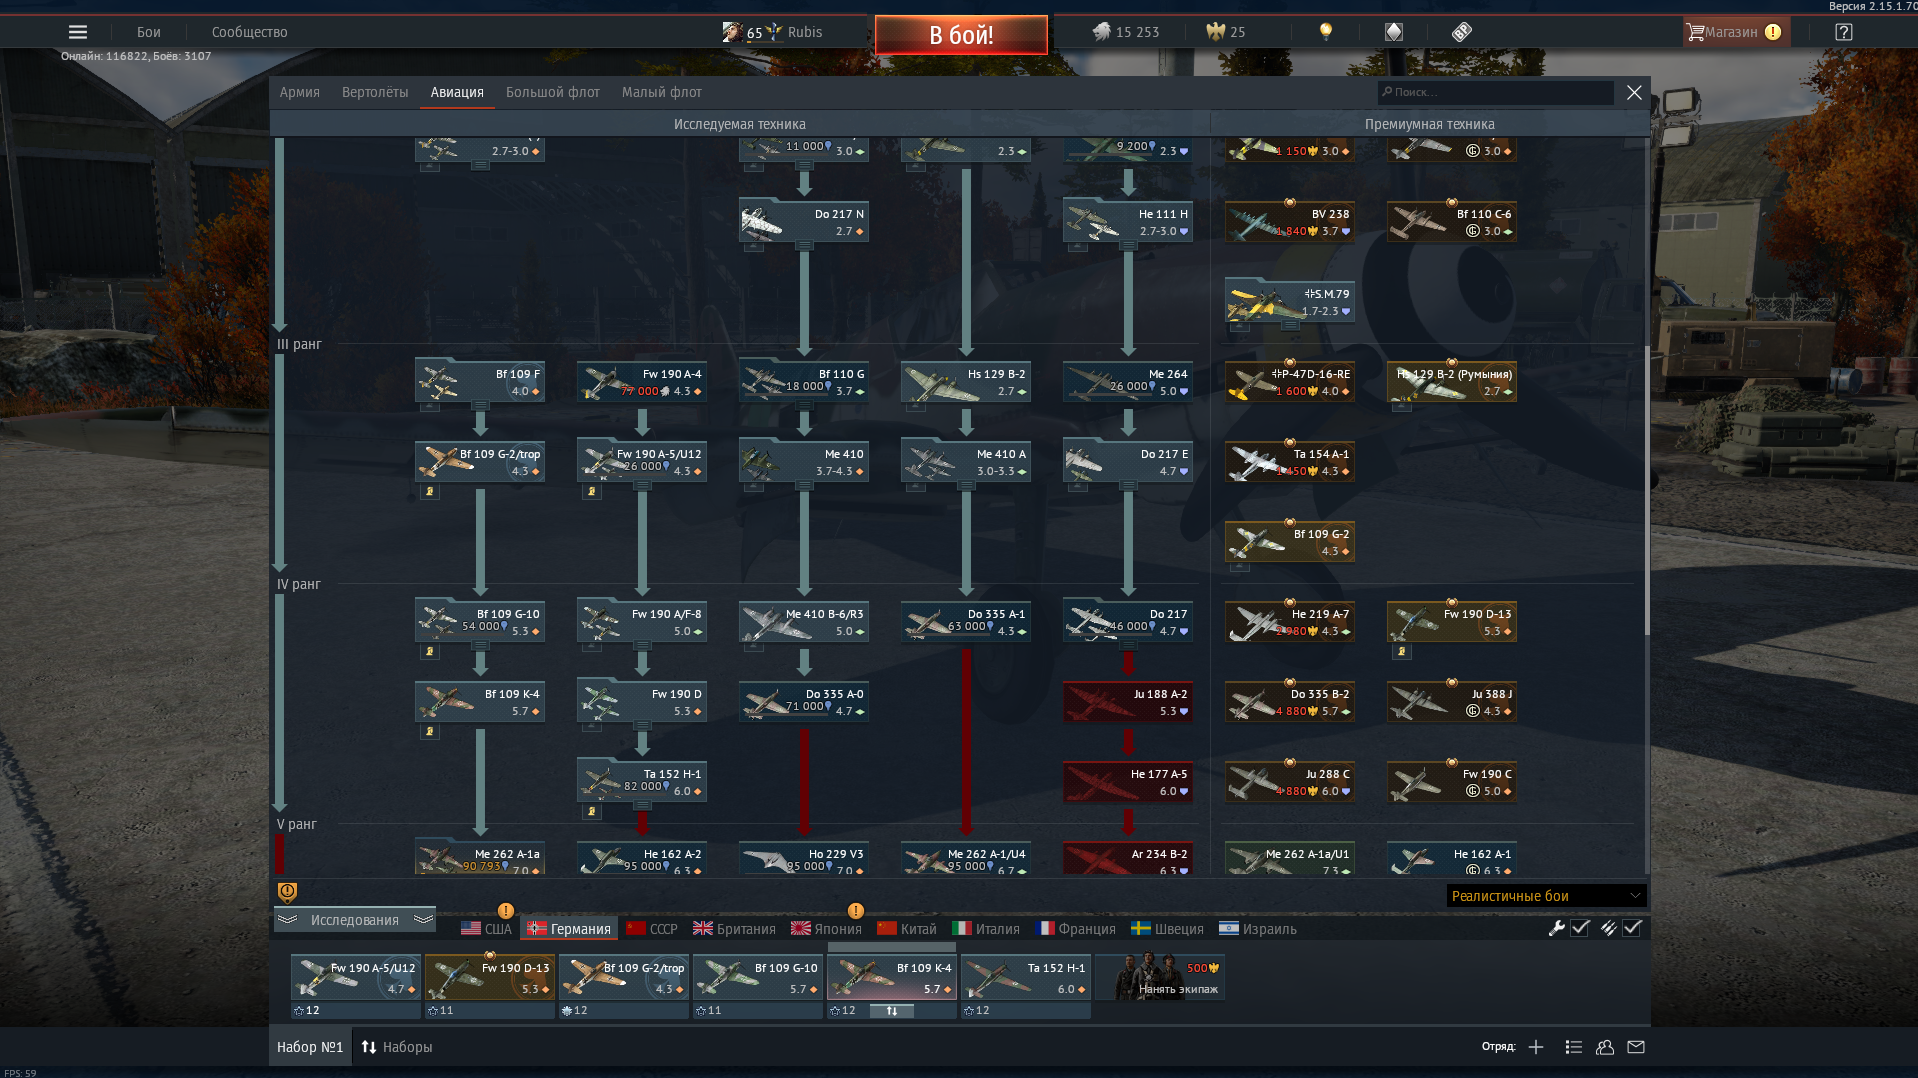Open the hamburger main menu
Image resolution: width=1918 pixels, height=1078 pixels.
click(x=77, y=32)
